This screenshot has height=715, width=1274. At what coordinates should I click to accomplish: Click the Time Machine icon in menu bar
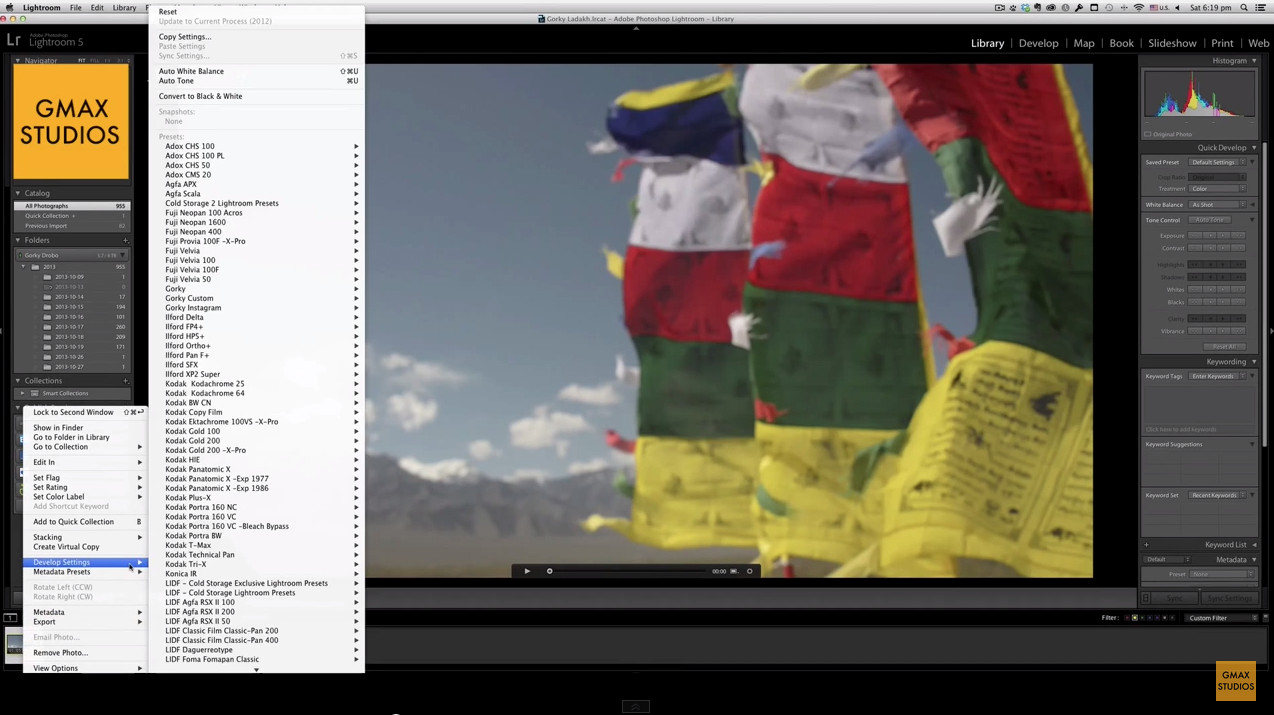pyautogui.click(x=1109, y=7)
